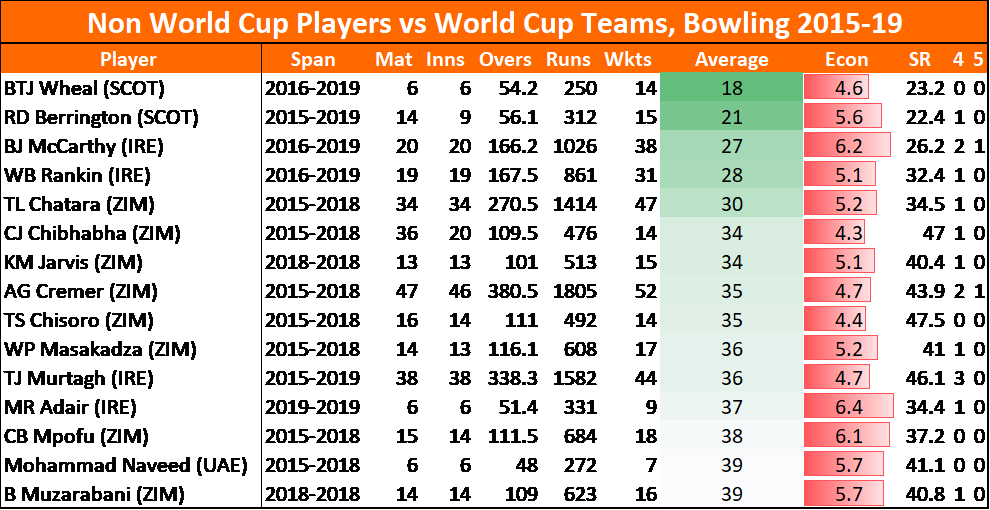Select the Econ column header

click(x=848, y=60)
